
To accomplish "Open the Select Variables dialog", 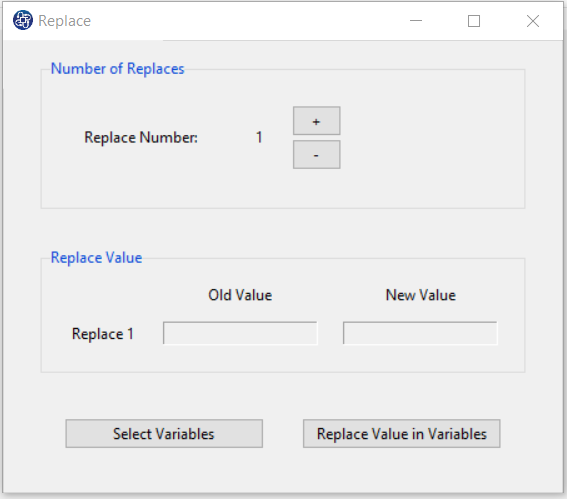I will (x=164, y=434).
